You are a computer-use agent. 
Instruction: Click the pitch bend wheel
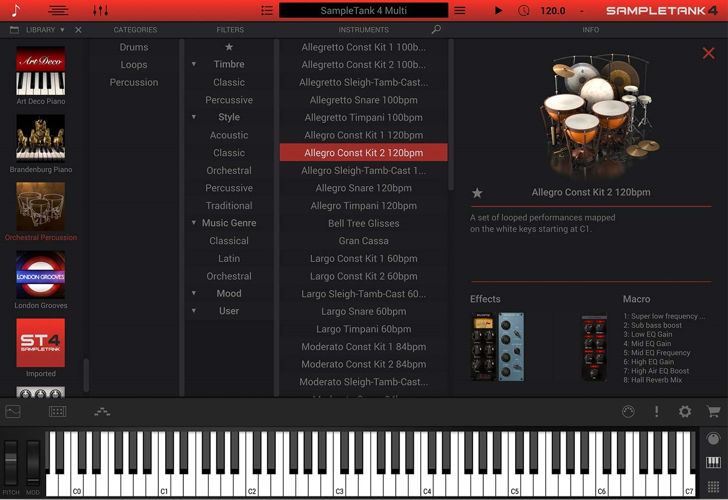tap(11, 463)
